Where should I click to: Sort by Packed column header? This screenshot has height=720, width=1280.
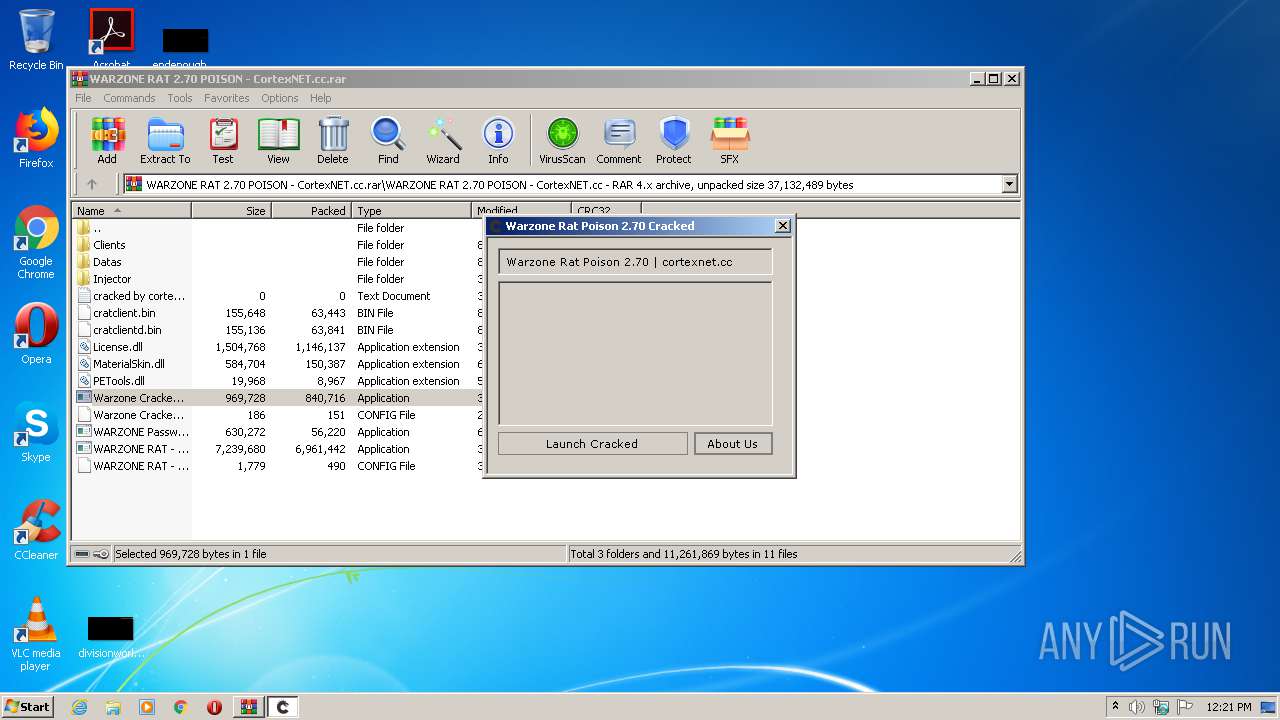(311, 211)
